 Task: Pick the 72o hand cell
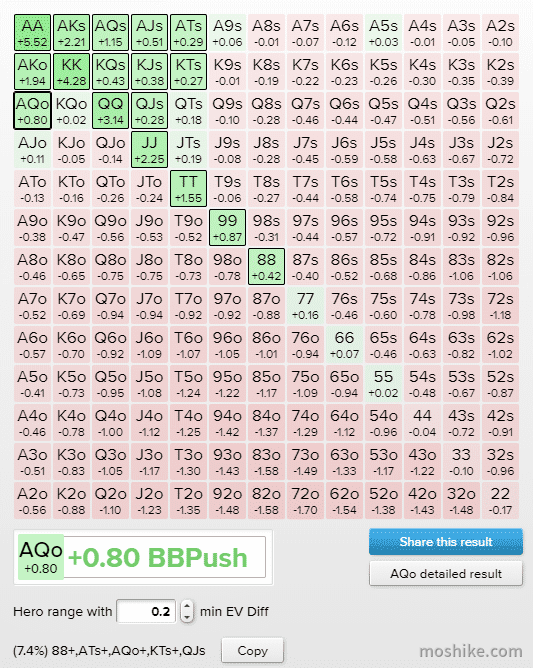tap(305, 501)
